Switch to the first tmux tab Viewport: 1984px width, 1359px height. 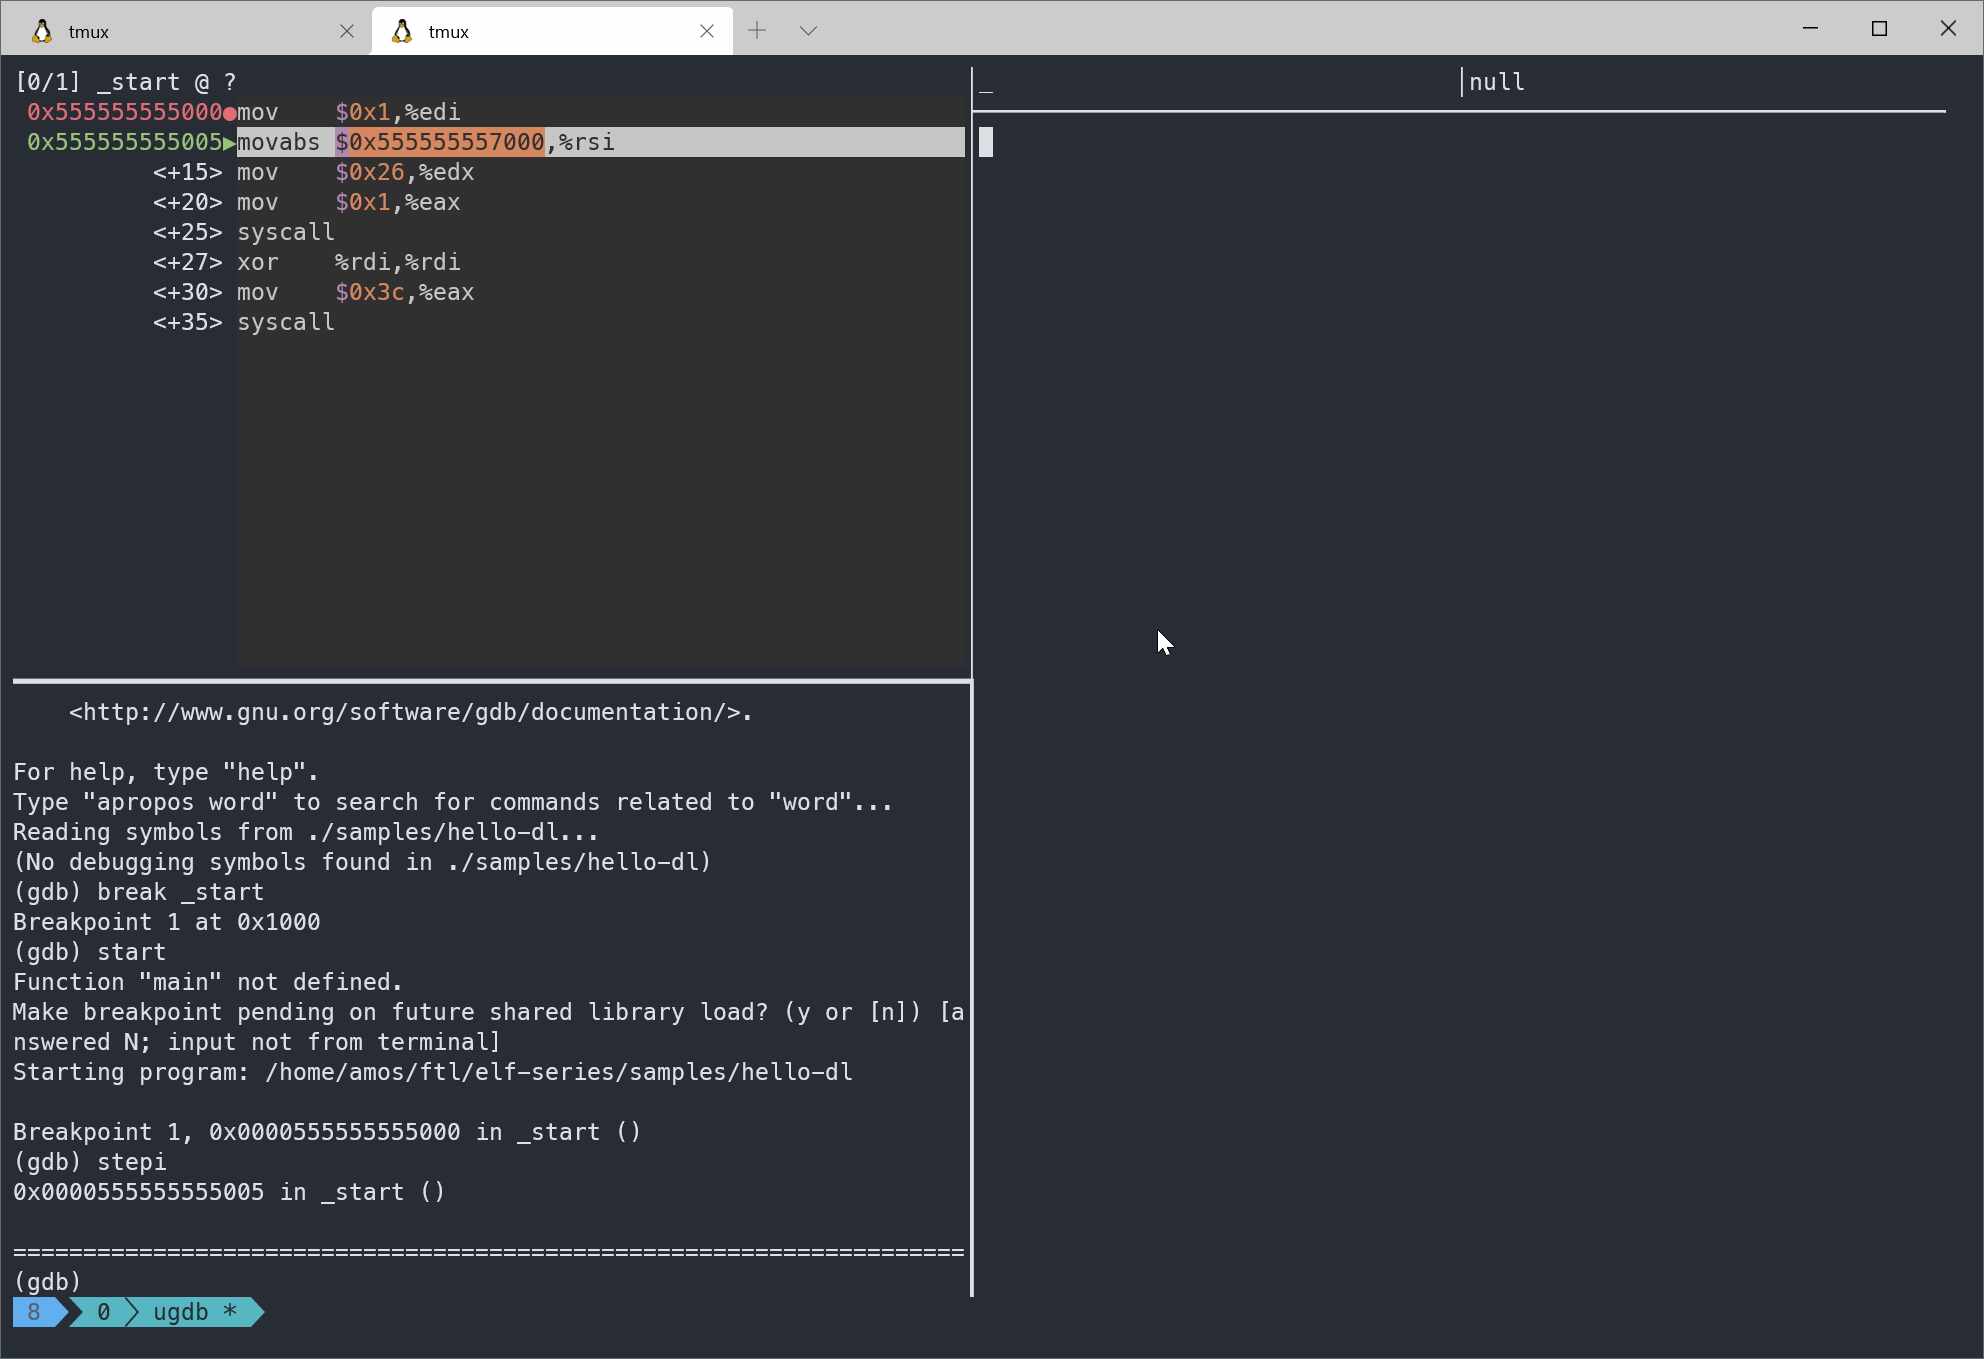pos(180,31)
